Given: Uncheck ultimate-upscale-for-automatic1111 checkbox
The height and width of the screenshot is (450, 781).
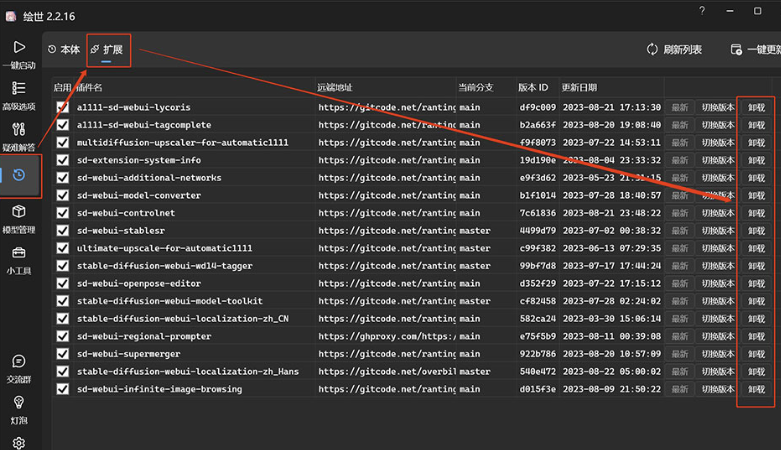Looking at the screenshot, I should point(63,248).
